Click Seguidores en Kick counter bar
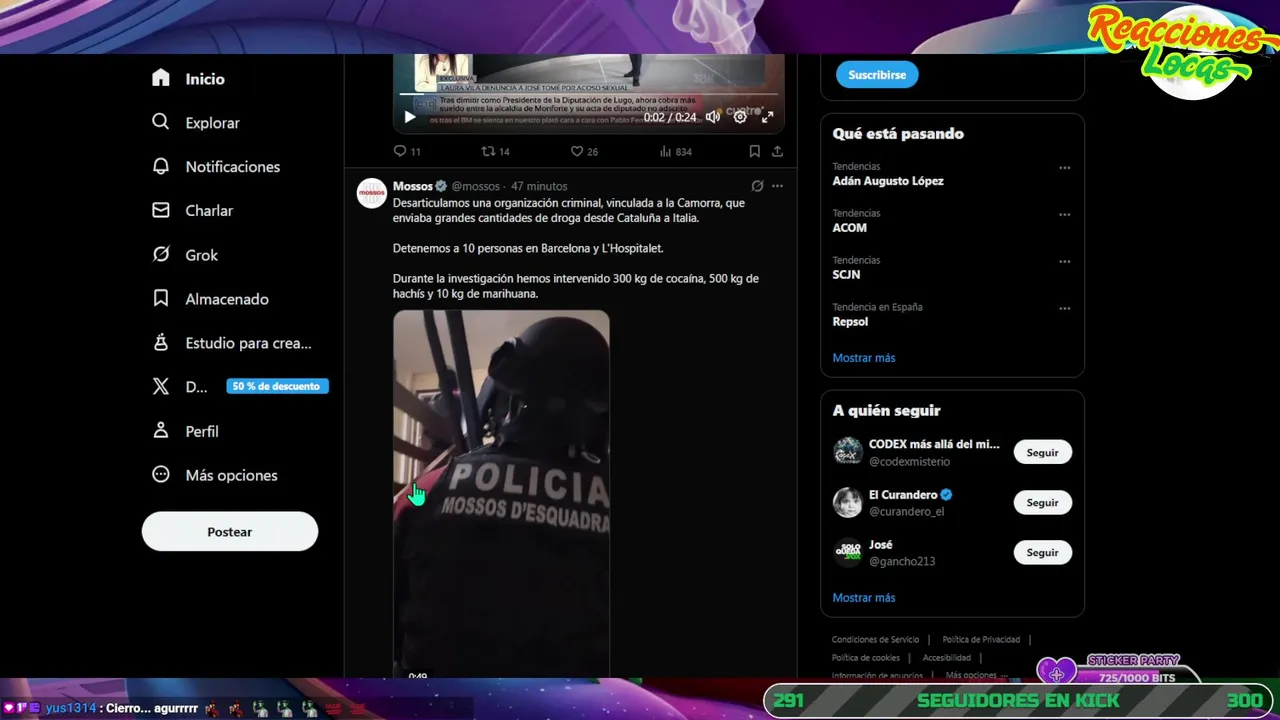This screenshot has width=1280, height=720. point(1017,701)
